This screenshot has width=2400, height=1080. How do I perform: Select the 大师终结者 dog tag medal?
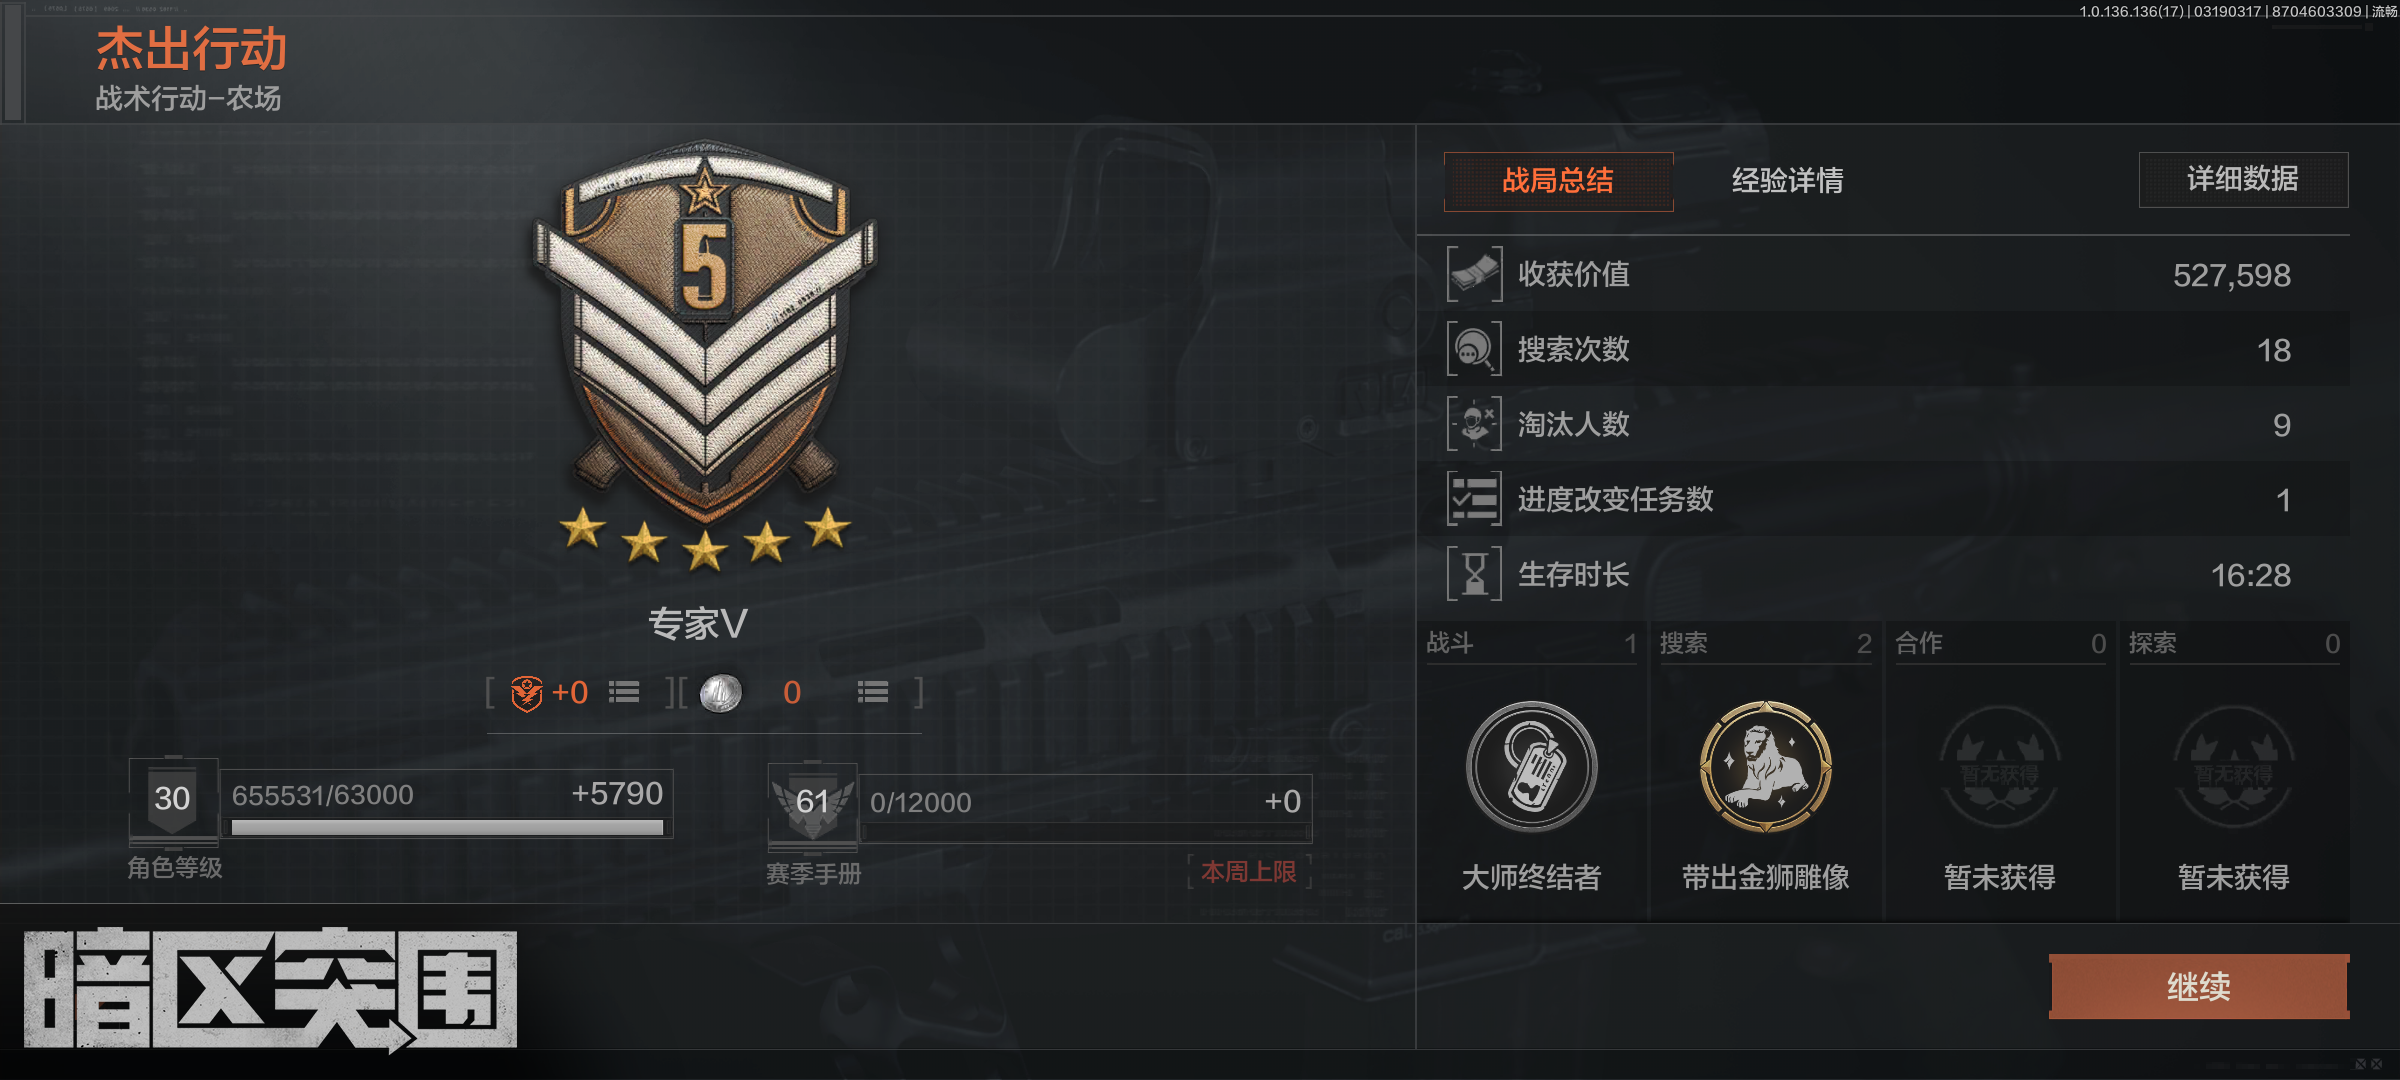coord(1531,767)
